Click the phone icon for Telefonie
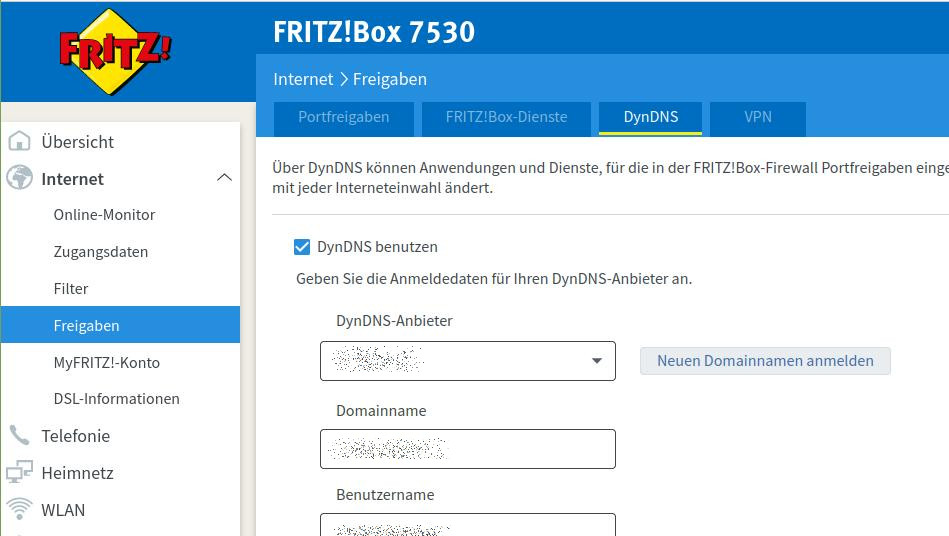This screenshot has height=536, width=949. pyautogui.click(x=19, y=435)
